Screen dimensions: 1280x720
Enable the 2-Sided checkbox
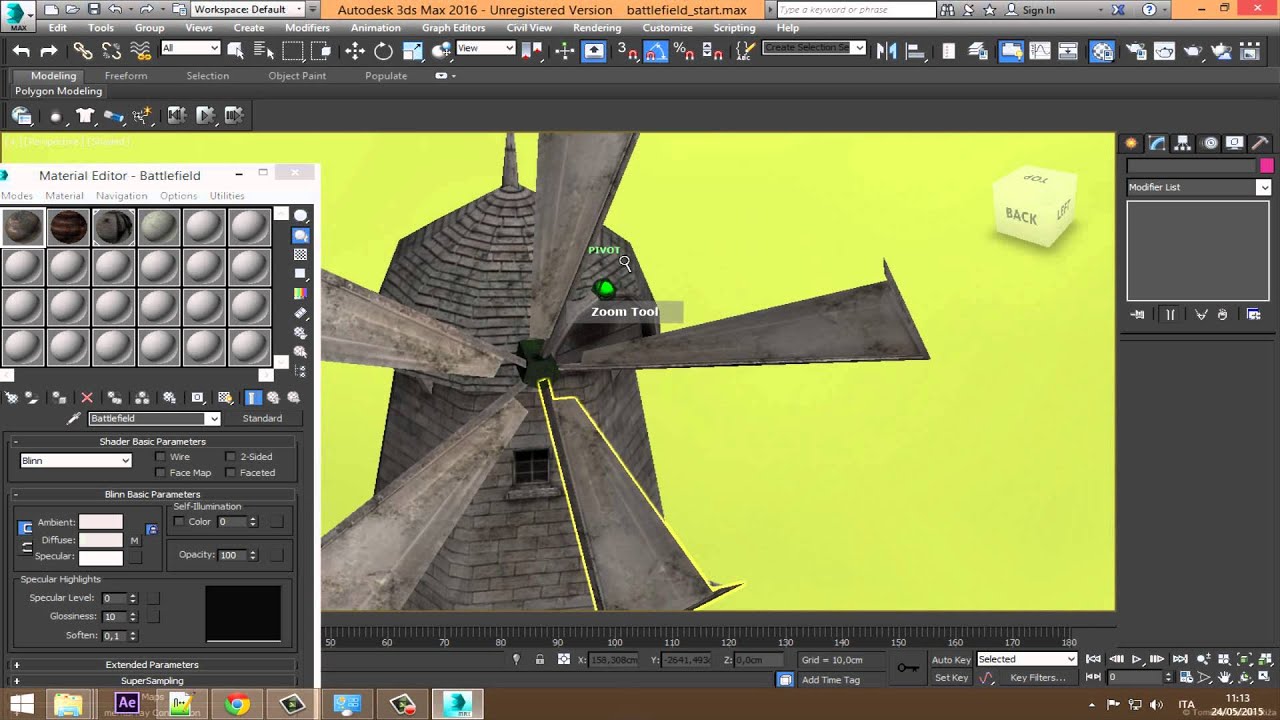coord(230,457)
